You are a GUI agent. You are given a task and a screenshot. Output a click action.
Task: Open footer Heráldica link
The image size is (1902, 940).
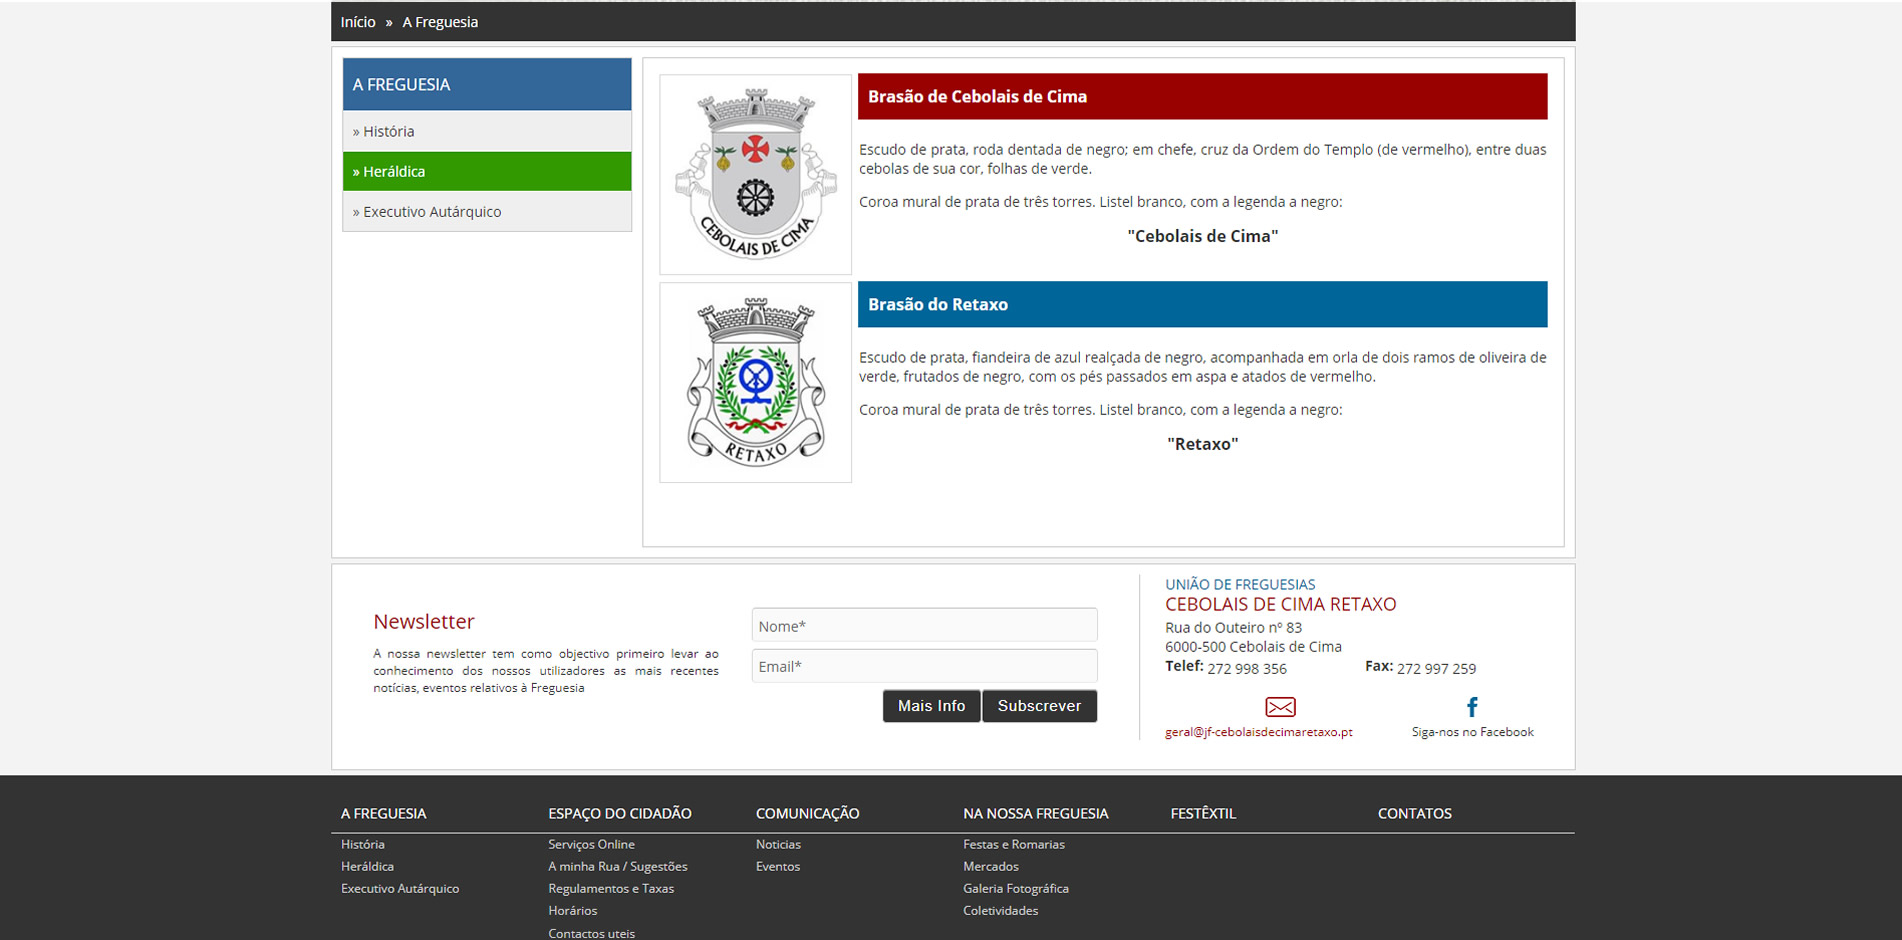point(367,866)
